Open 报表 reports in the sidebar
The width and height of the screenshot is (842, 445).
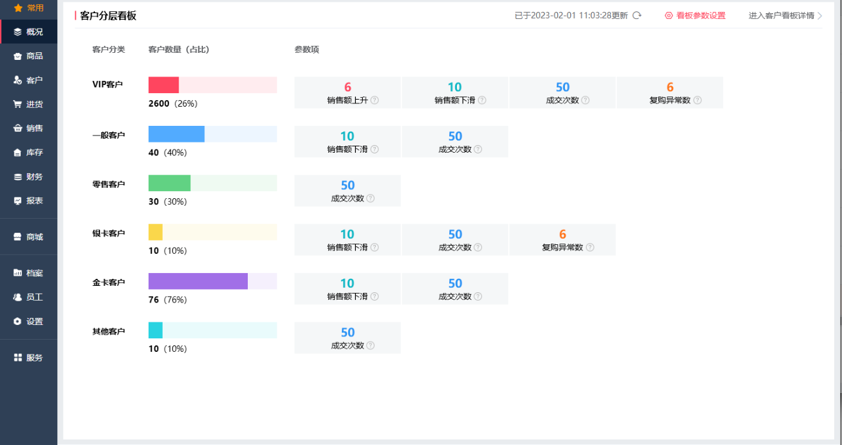(28, 201)
